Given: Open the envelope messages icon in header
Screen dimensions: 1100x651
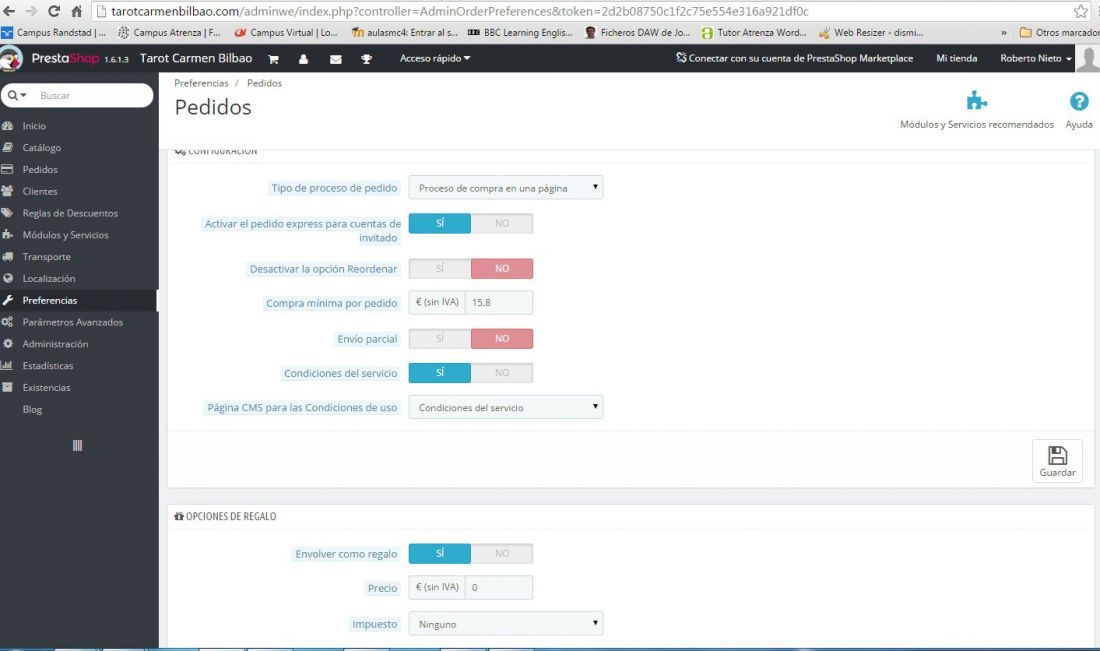Looking at the screenshot, I should (336, 59).
